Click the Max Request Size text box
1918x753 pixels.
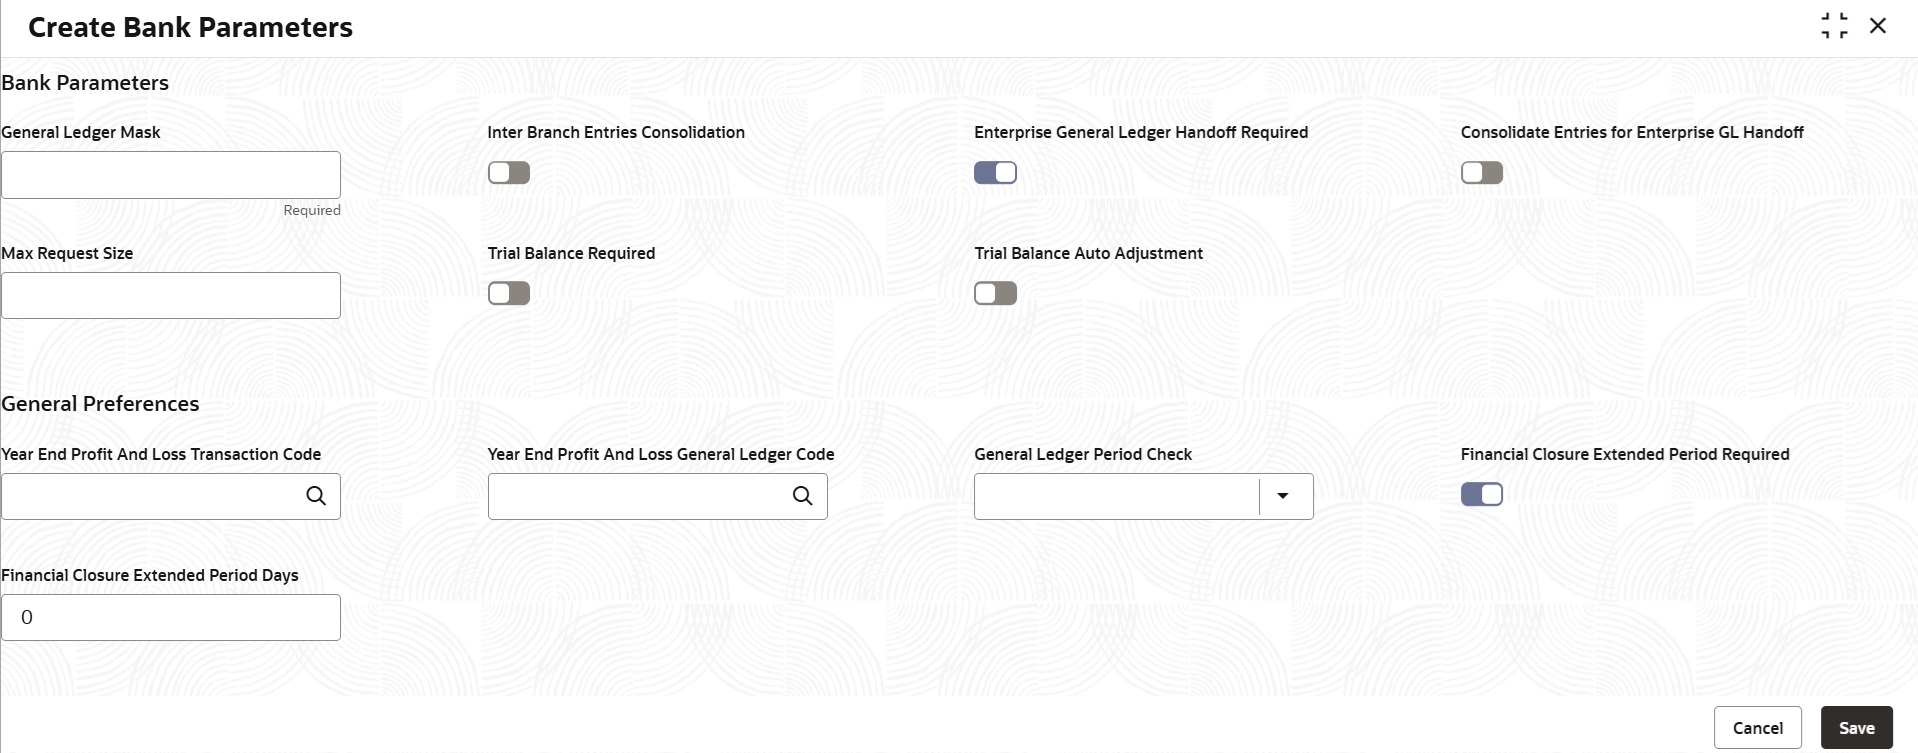[171, 295]
